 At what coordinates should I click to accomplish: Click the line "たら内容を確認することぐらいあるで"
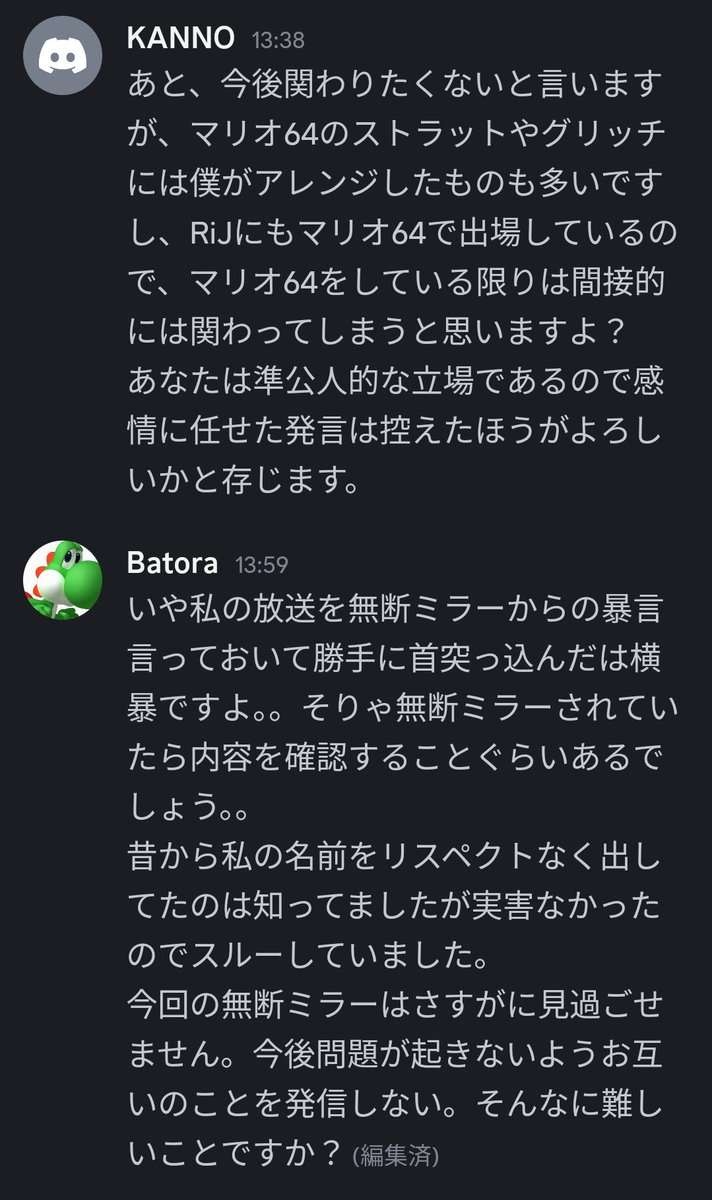(396, 759)
